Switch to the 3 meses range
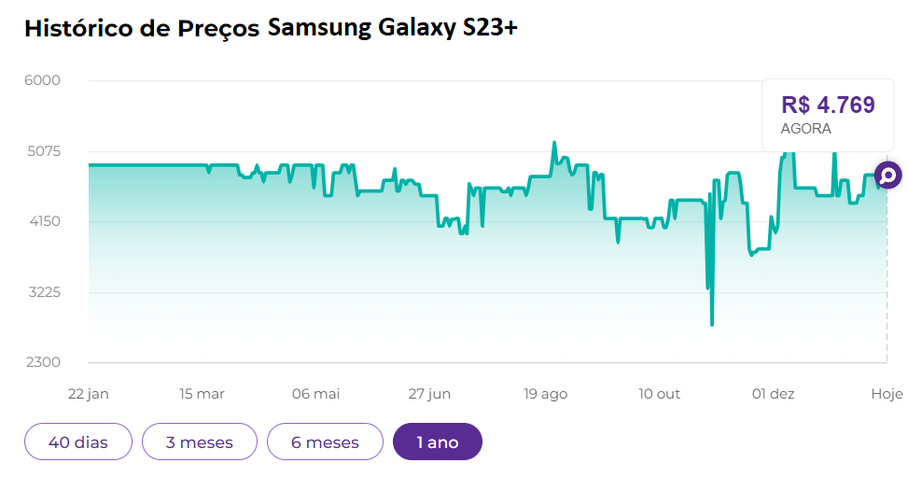 [x=199, y=441]
